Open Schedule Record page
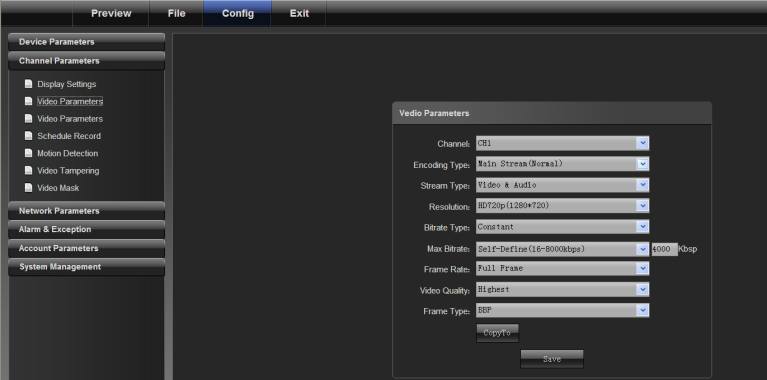The height and width of the screenshot is (380, 767). pos(69,136)
